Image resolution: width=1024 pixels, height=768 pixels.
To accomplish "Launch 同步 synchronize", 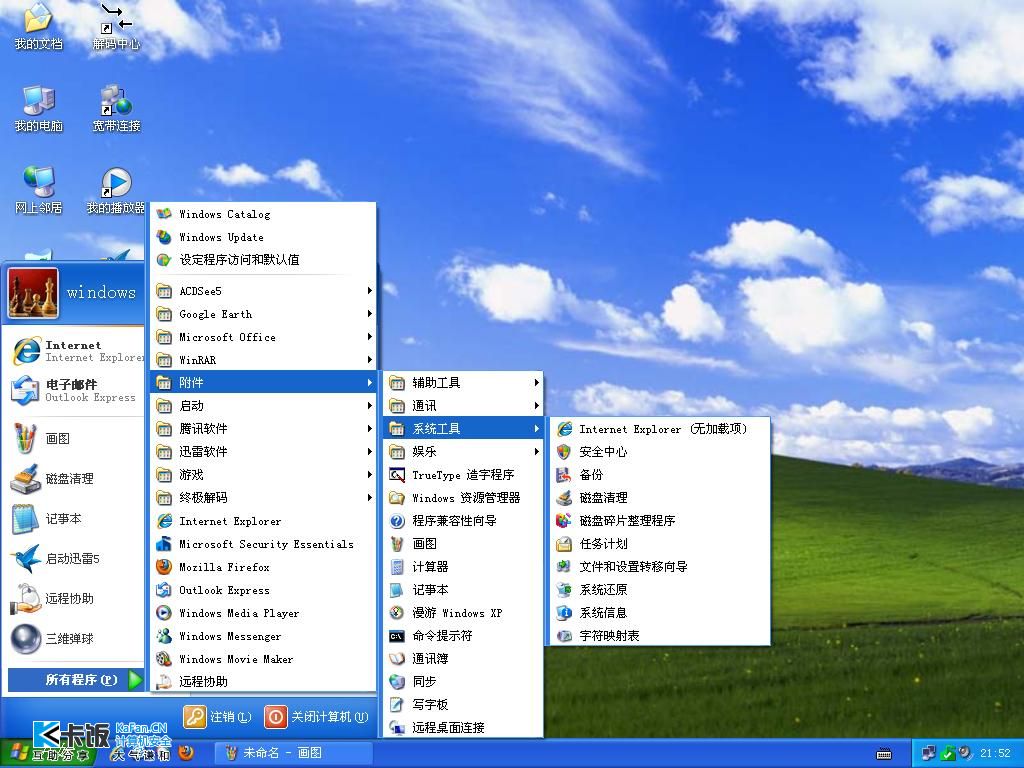I will tap(463, 682).
